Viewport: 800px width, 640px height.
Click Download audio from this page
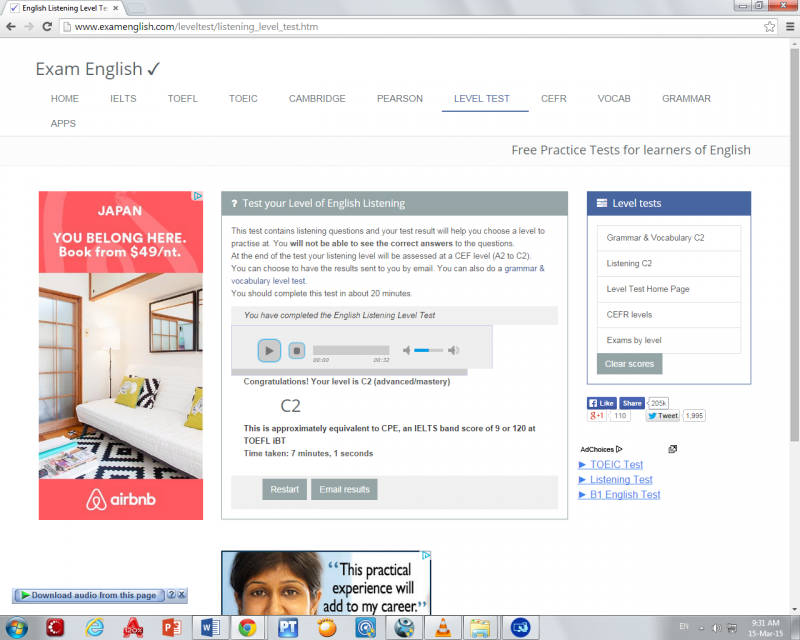[89, 595]
